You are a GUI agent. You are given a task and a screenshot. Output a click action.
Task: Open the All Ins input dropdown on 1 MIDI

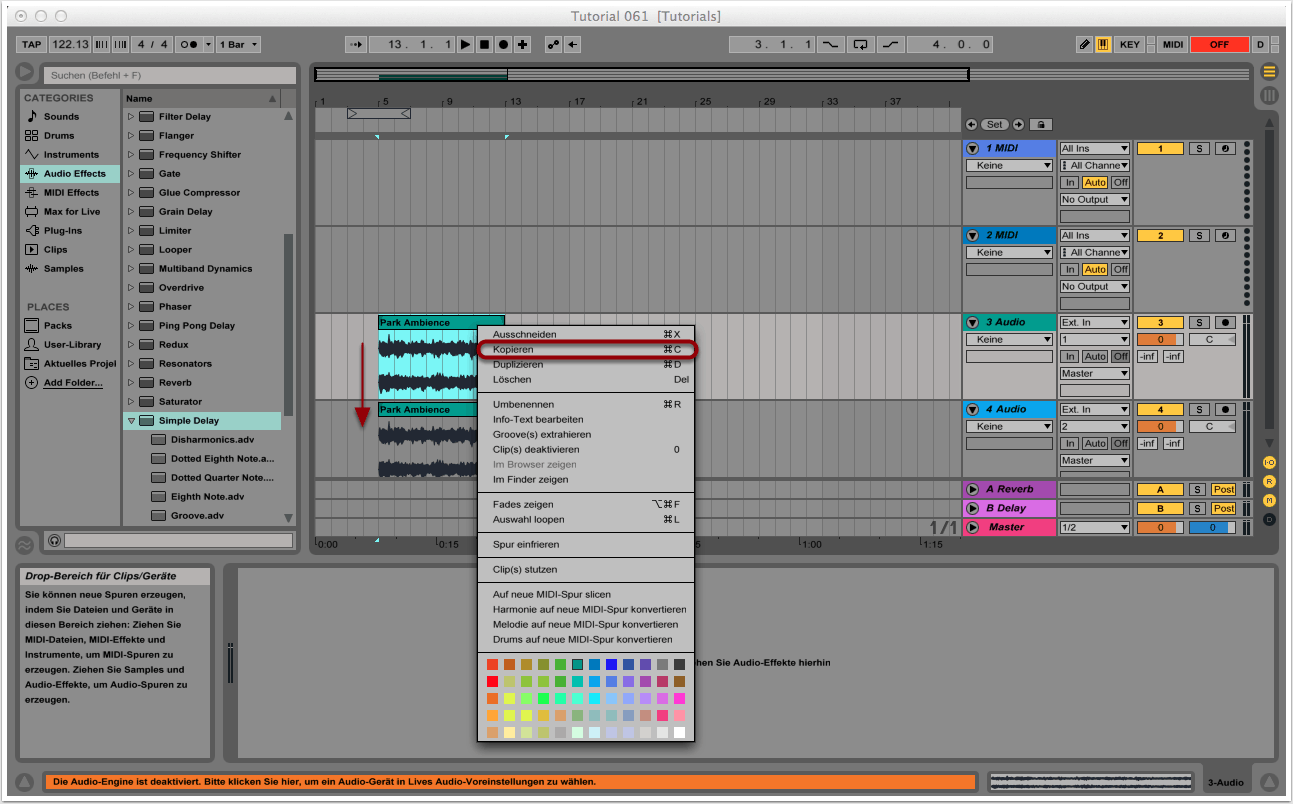[x=1095, y=149]
